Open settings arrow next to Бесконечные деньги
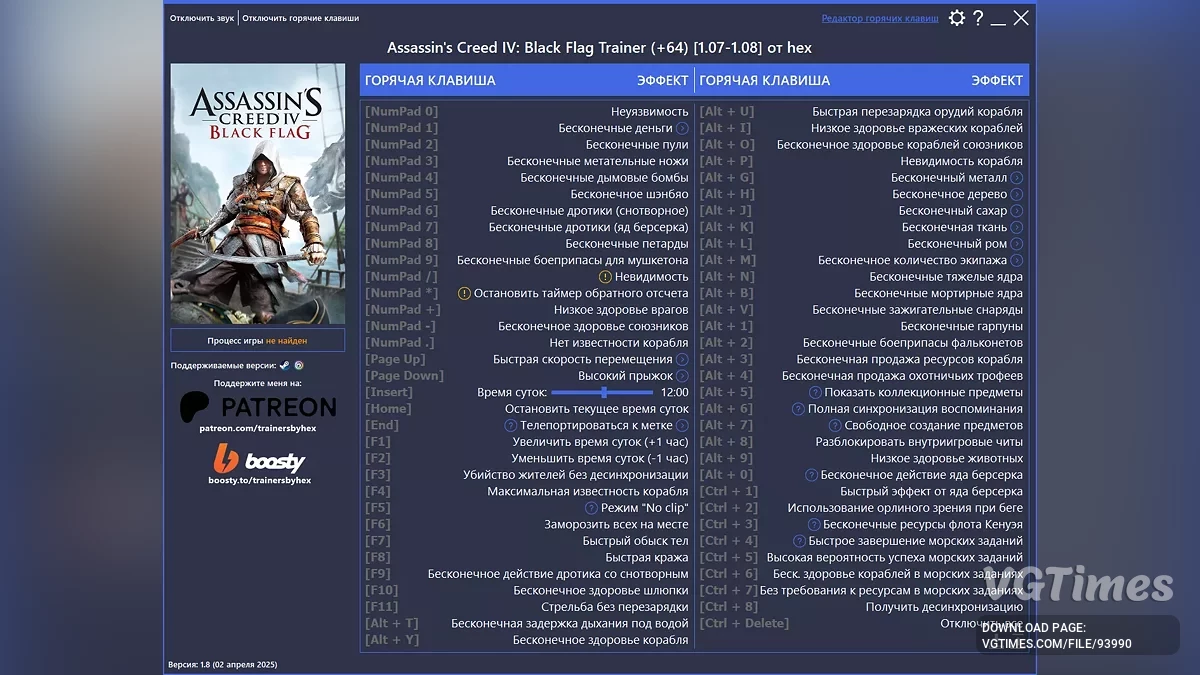1200x675 pixels. click(x=682, y=128)
